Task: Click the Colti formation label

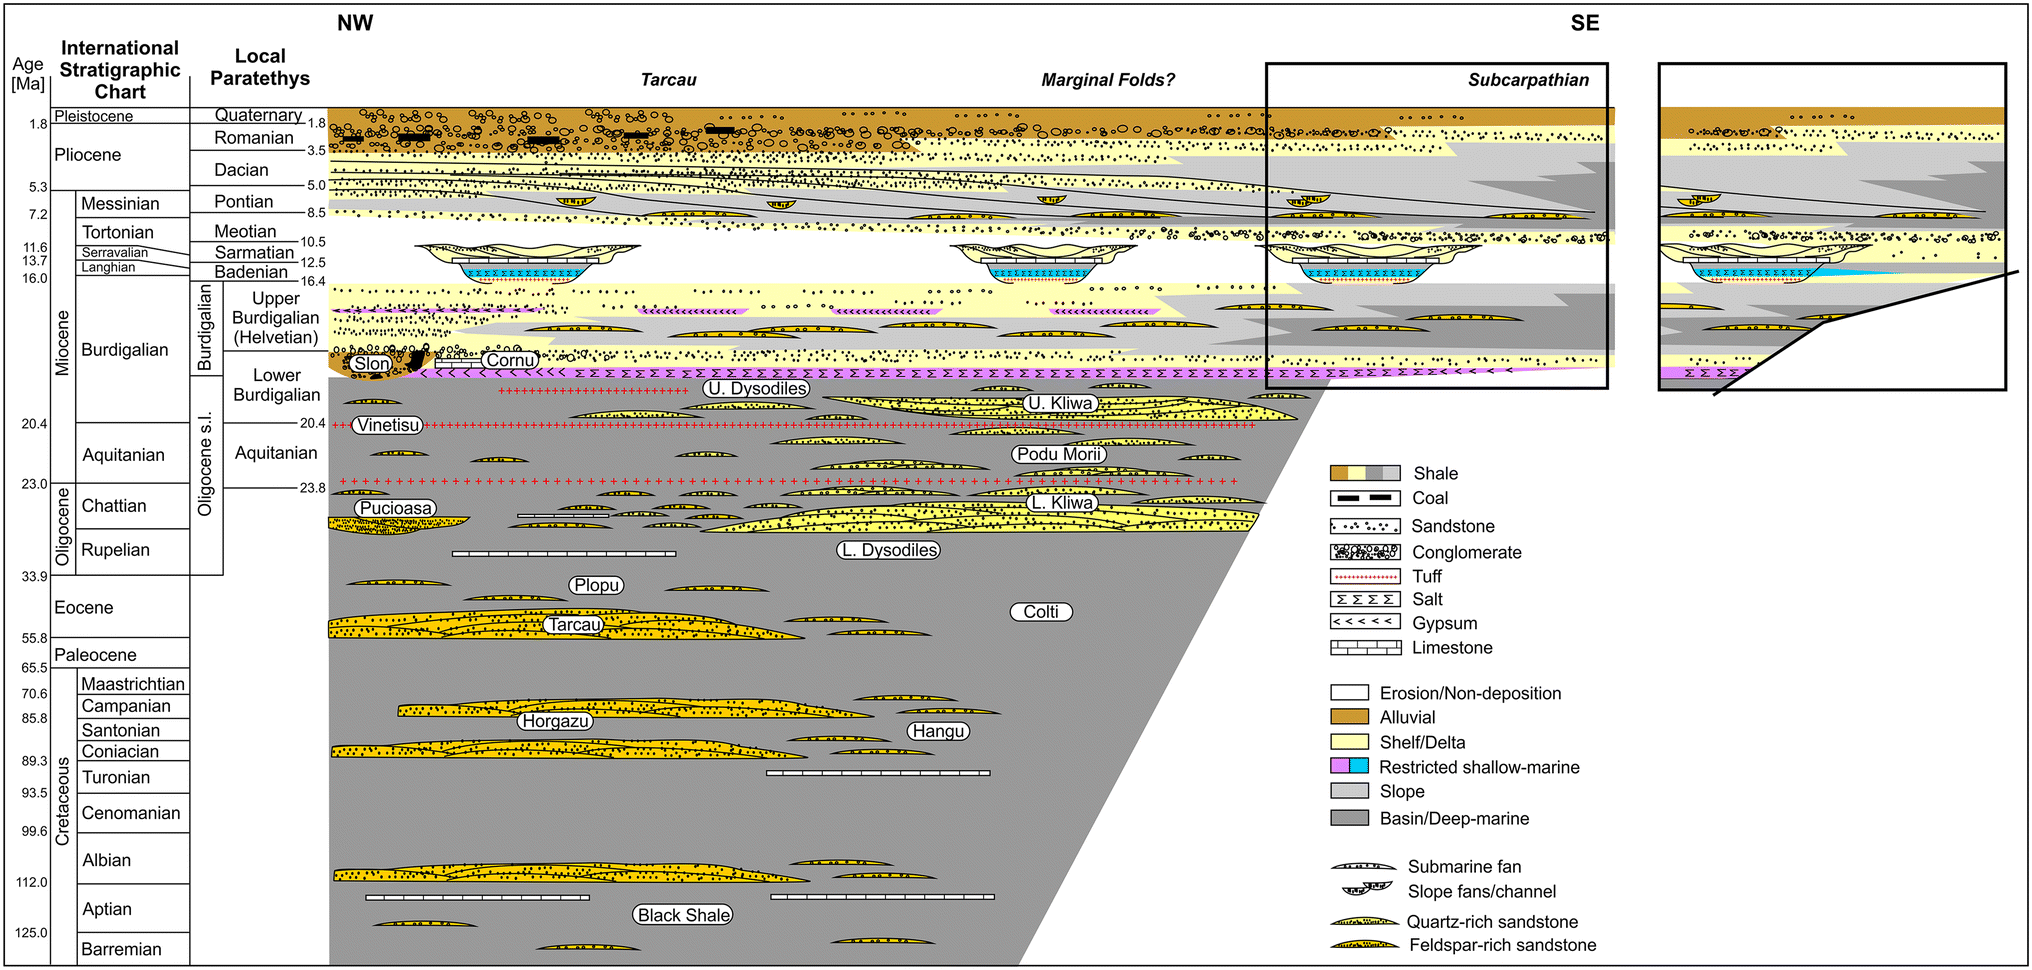Action: (1041, 612)
